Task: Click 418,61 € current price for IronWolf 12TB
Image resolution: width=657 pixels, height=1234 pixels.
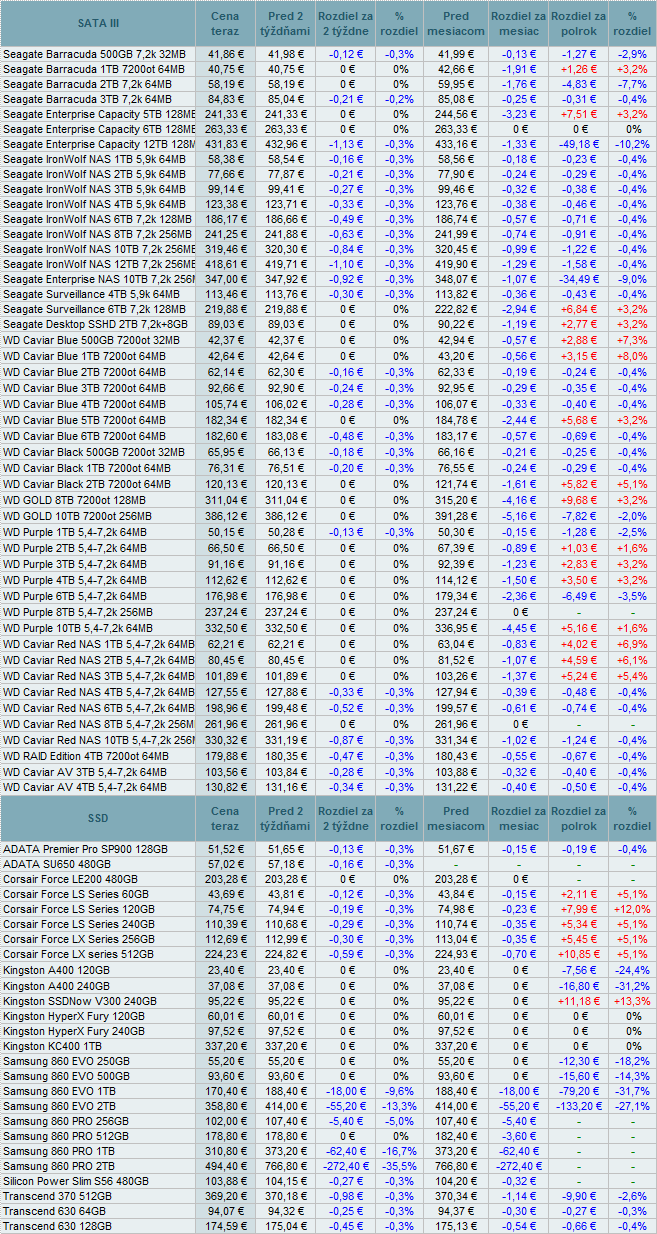Action: point(225,265)
